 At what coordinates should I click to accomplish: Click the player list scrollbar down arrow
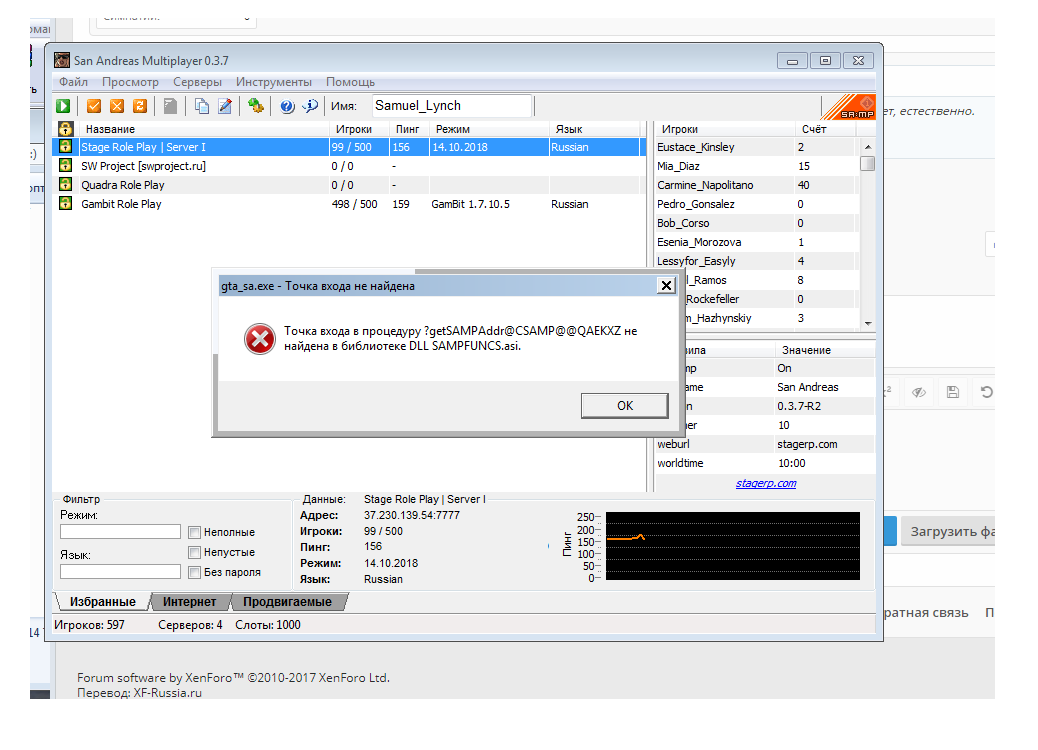(x=868, y=324)
